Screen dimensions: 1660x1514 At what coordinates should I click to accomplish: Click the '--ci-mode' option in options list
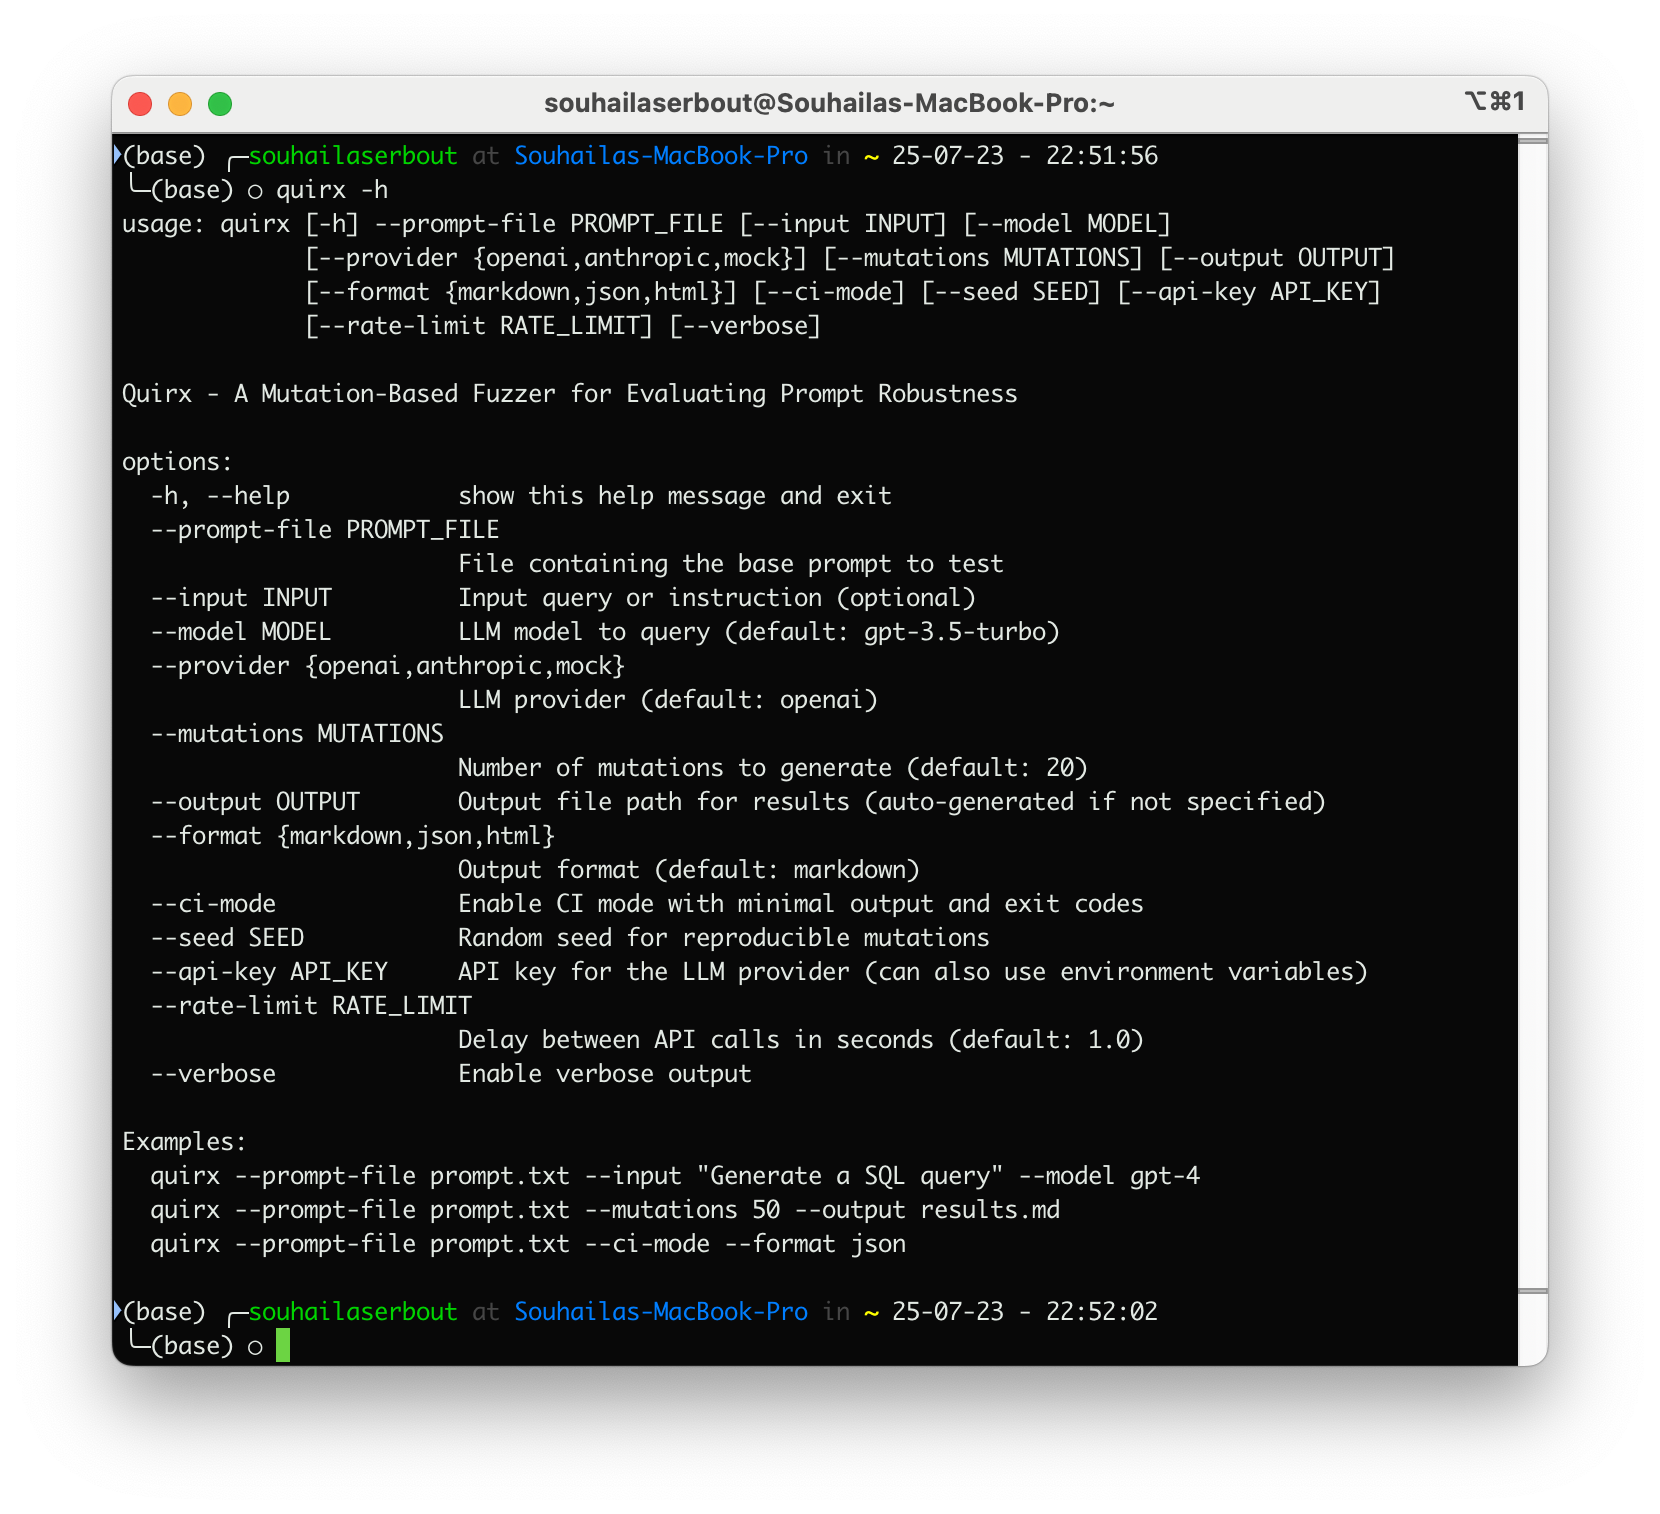point(213,904)
